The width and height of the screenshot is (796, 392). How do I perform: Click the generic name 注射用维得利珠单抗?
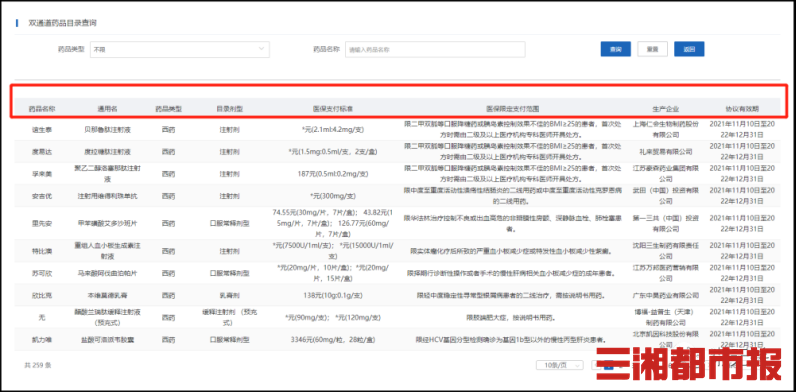coord(108,196)
